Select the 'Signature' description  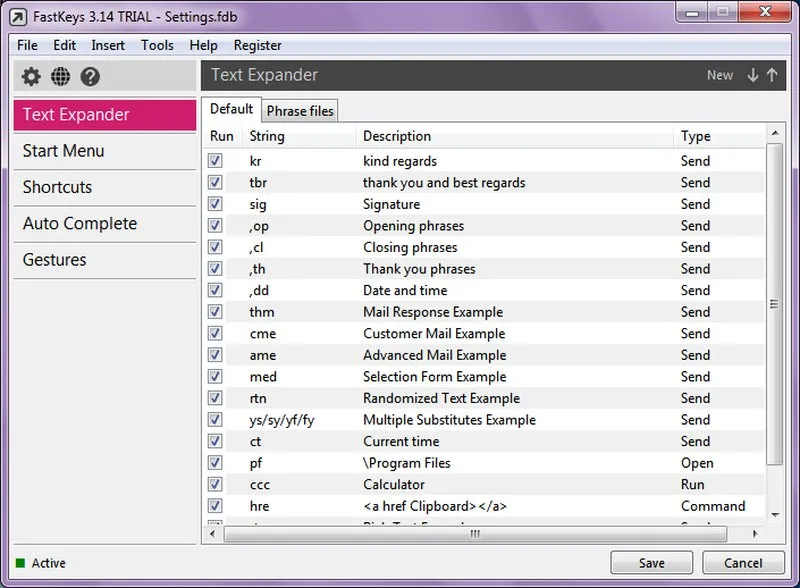[x=391, y=204]
